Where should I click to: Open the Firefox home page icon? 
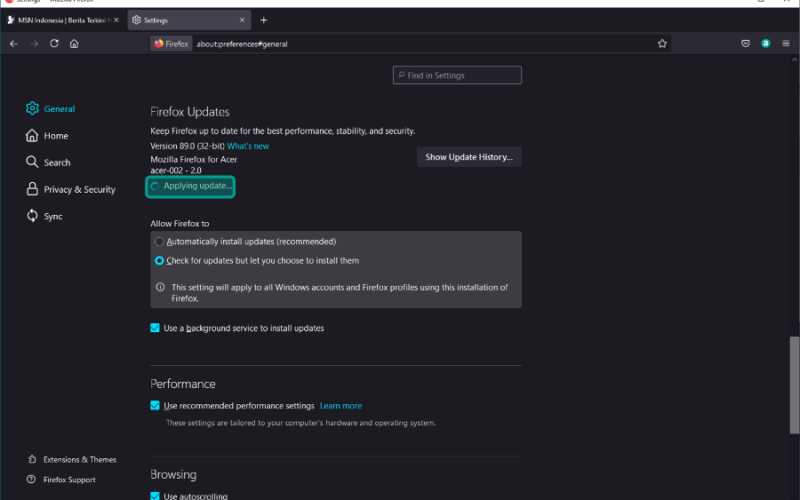point(74,44)
